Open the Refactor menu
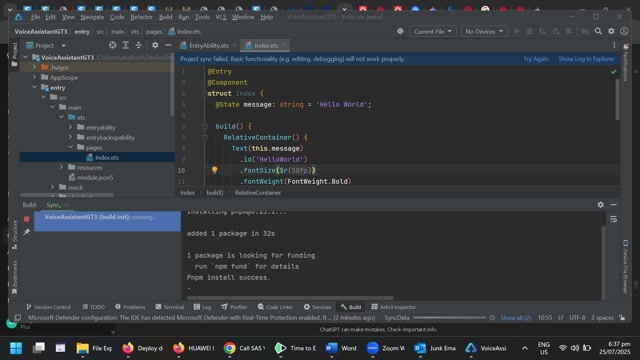 (141, 17)
